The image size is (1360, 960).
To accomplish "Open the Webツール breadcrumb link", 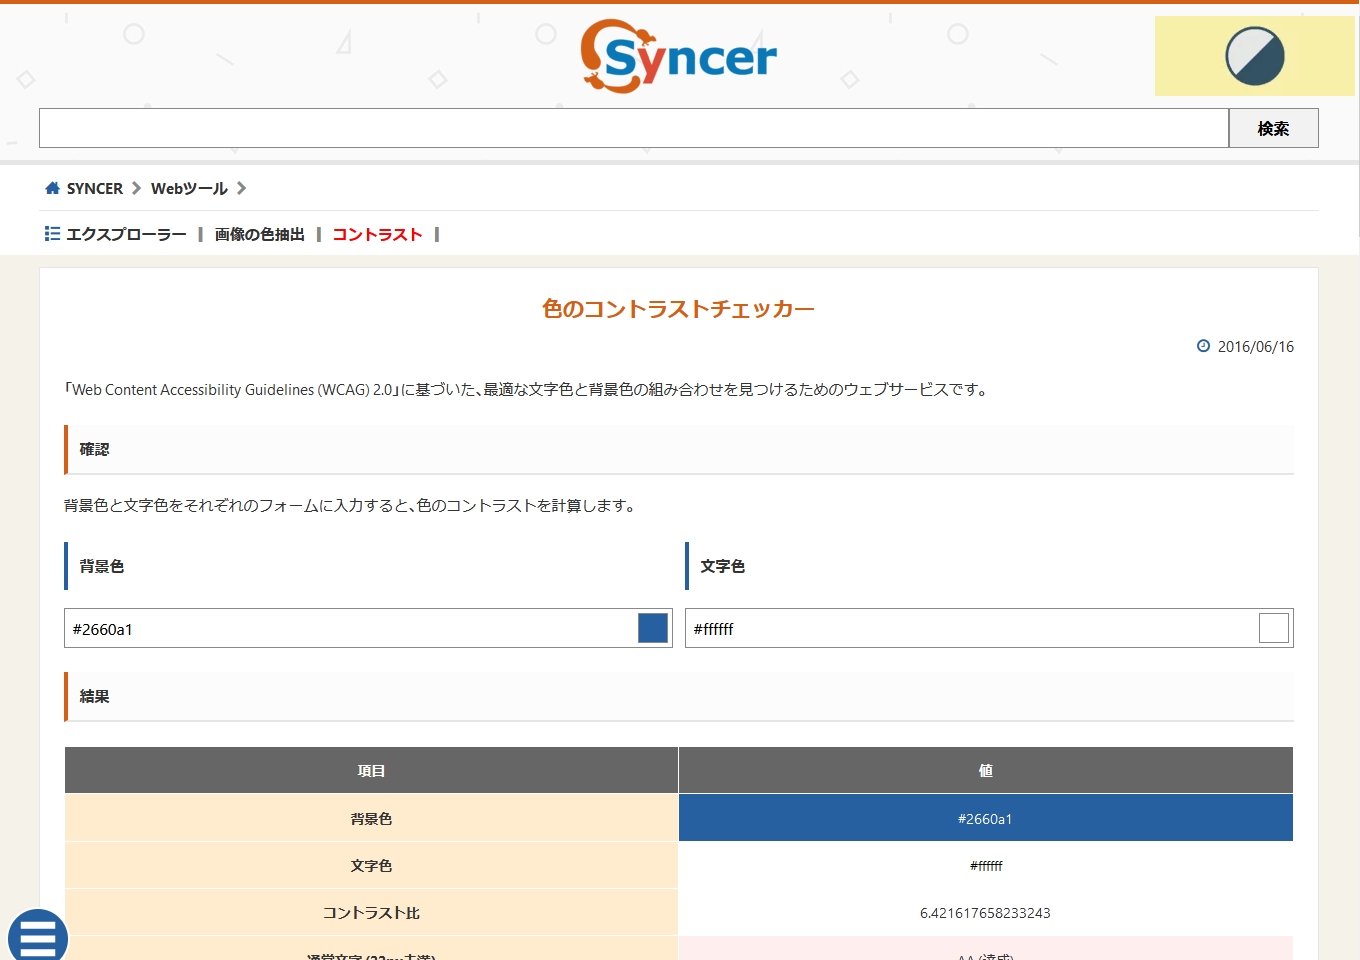I will (x=189, y=188).
